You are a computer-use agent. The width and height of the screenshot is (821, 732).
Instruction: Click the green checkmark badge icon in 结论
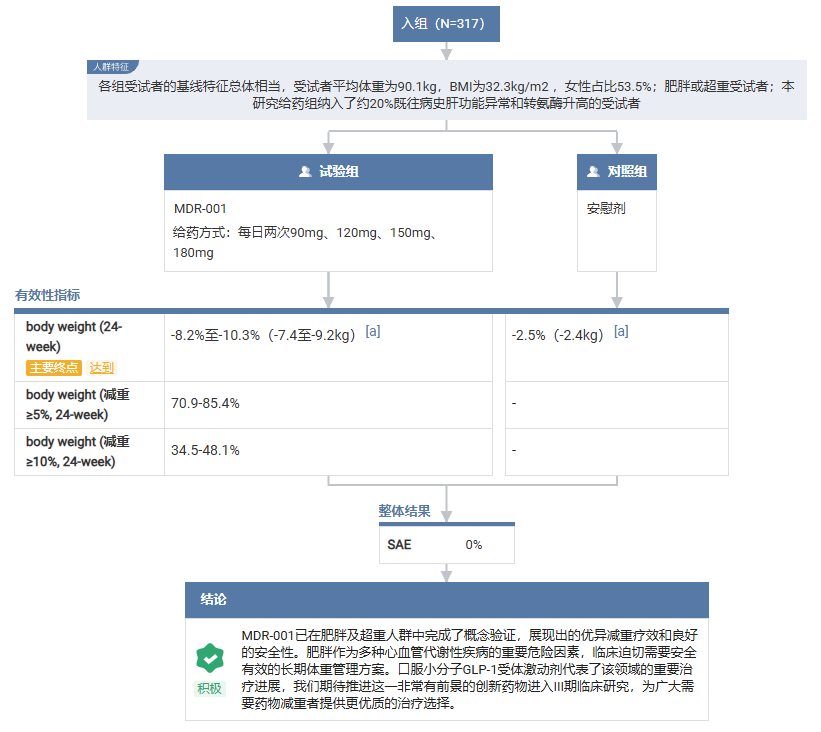tap(209, 658)
